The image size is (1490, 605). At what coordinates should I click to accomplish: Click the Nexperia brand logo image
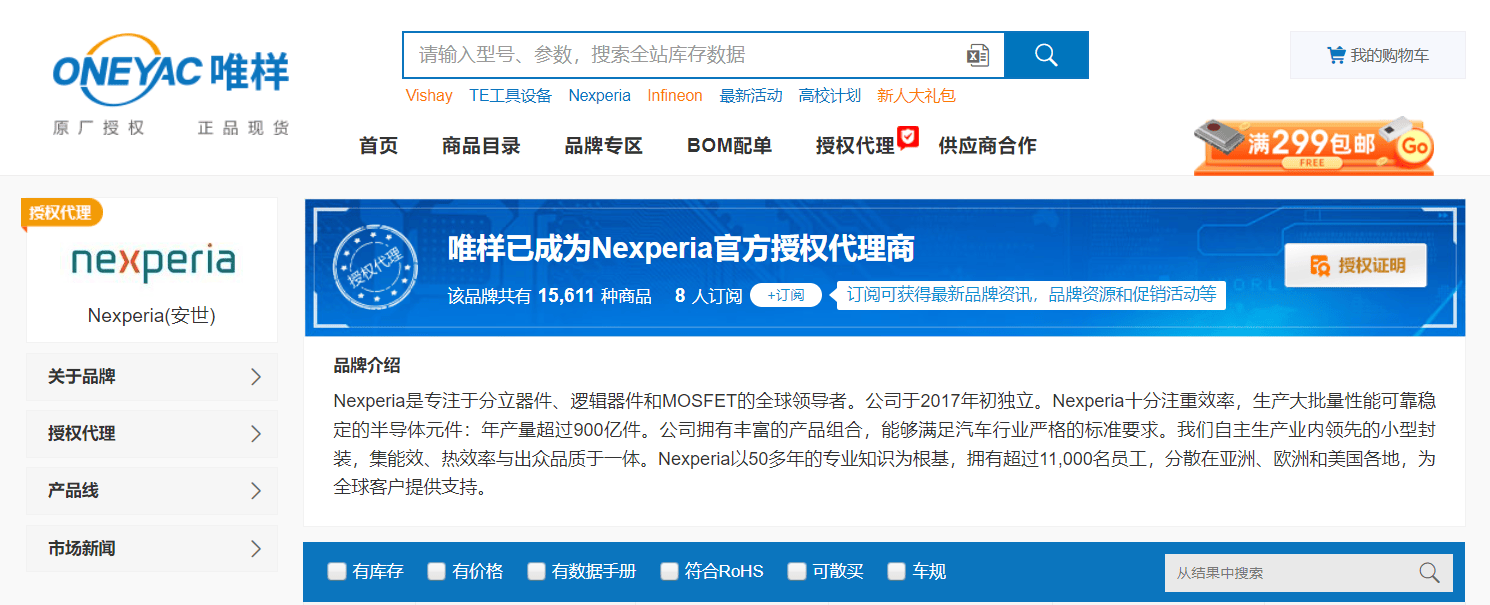[153, 261]
